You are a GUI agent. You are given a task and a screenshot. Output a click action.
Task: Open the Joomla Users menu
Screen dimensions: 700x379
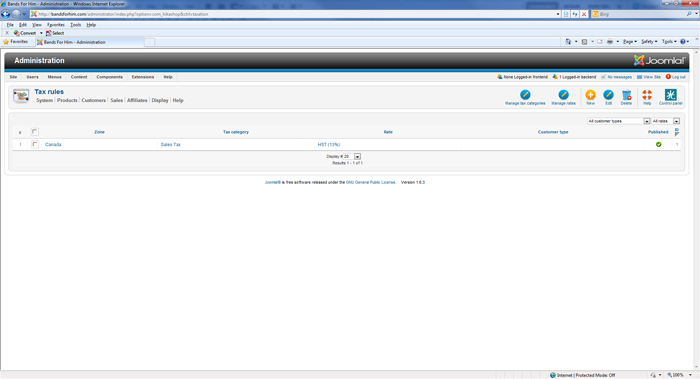(32, 77)
